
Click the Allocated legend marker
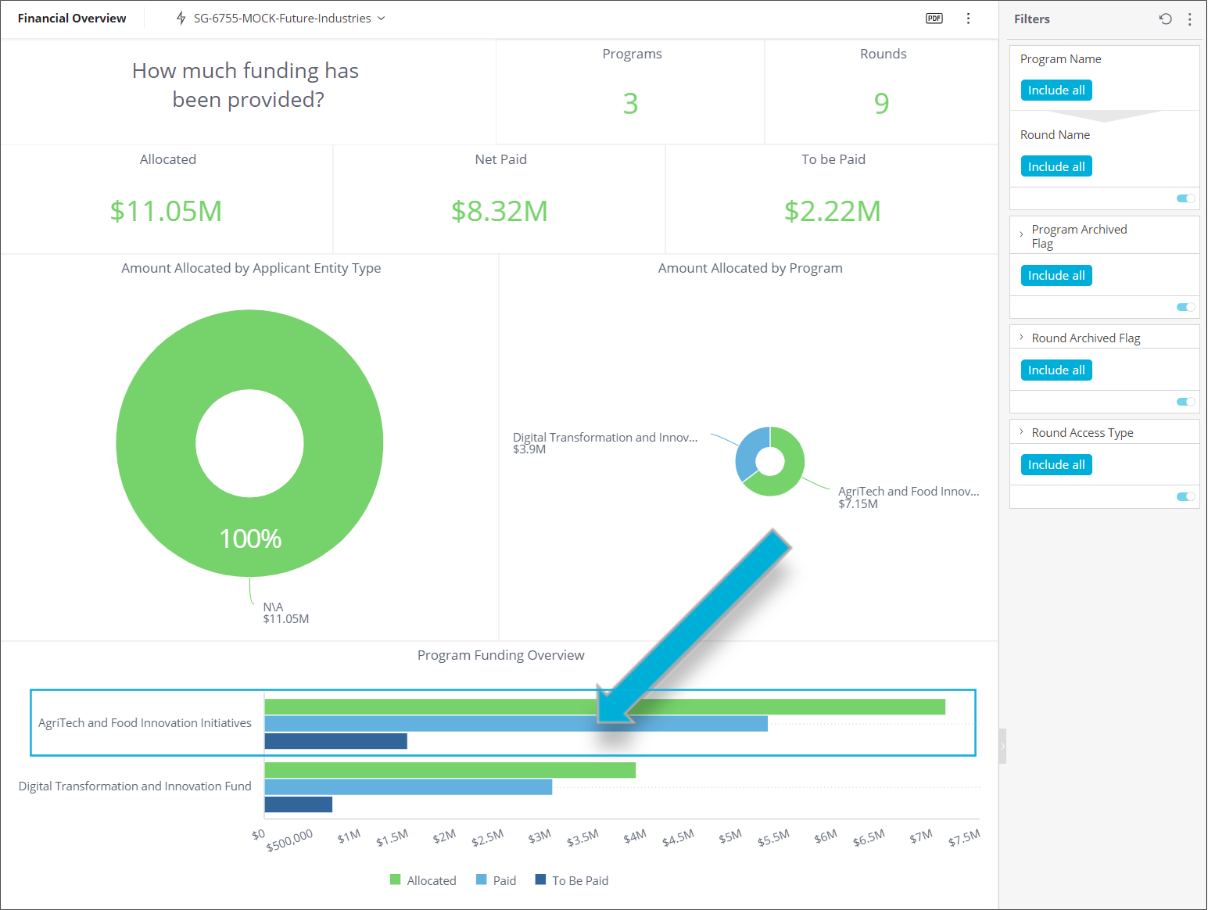[395, 880]
